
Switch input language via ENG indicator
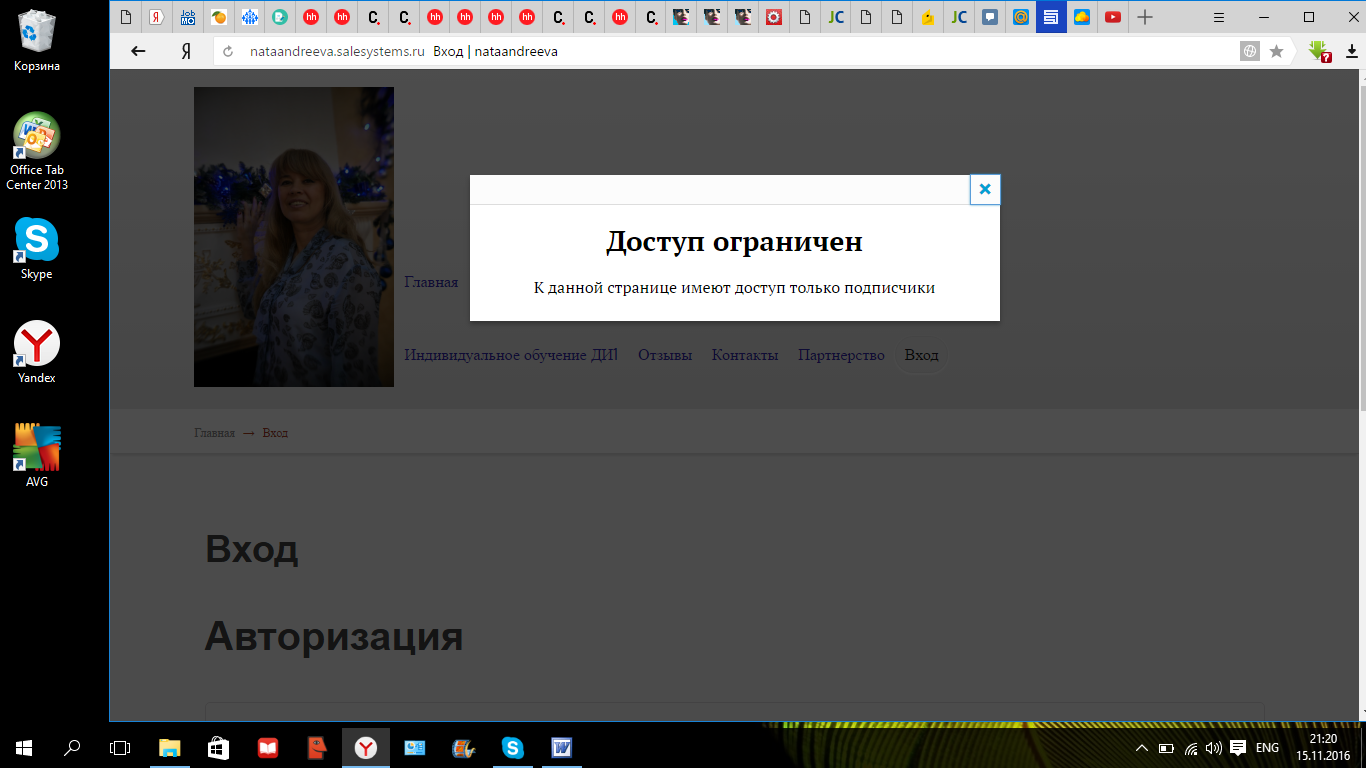click(x=1267, y=748)
